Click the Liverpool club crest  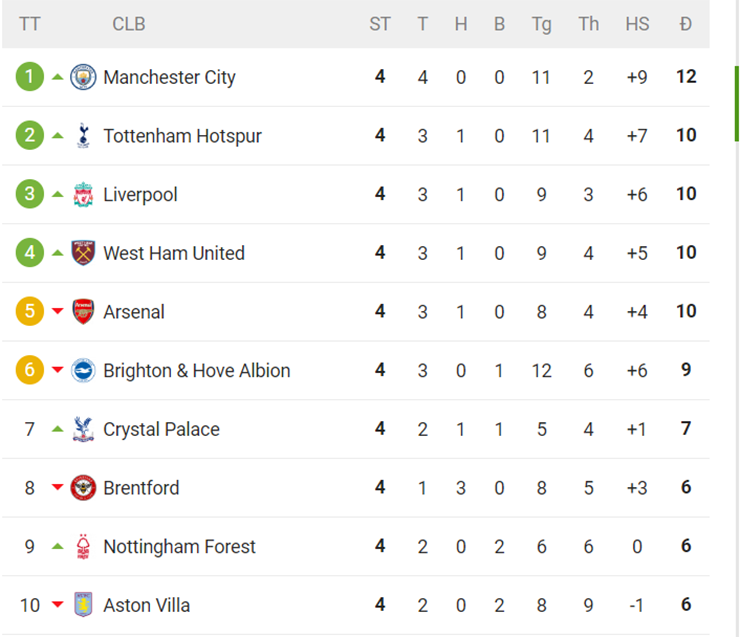click(83, 195)
